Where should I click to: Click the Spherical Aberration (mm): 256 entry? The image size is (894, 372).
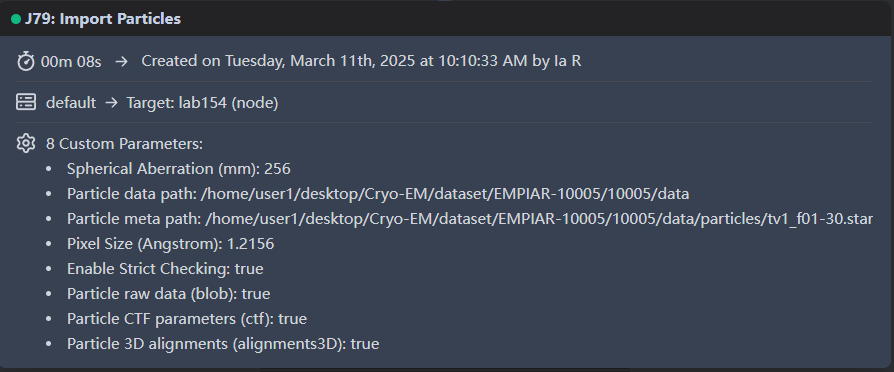click(178, 169)
